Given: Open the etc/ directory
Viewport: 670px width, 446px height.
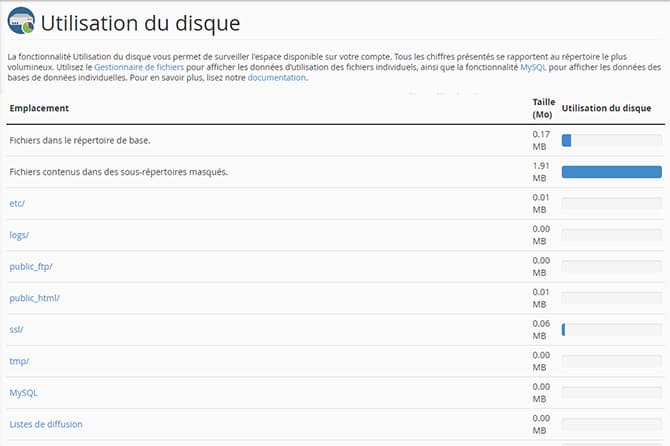Looking at the screenshot, I should click(17, 203).
